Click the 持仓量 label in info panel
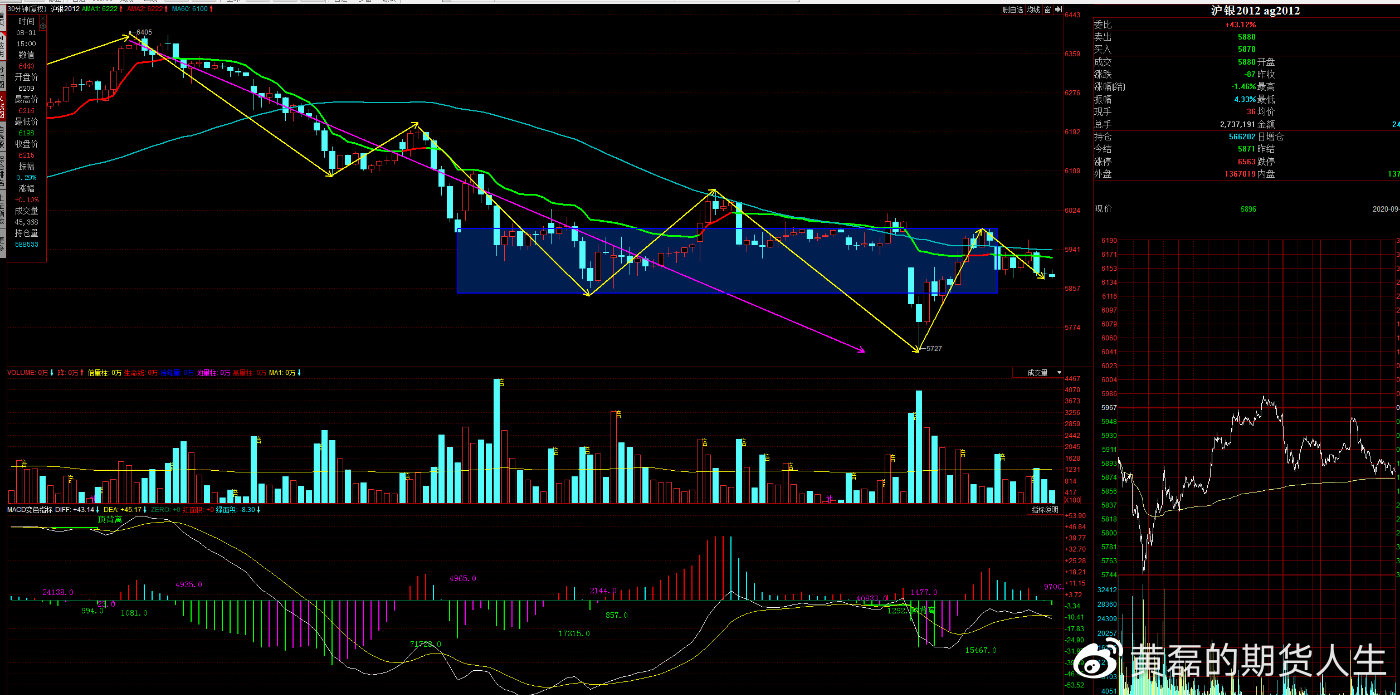 pos(27,233)
